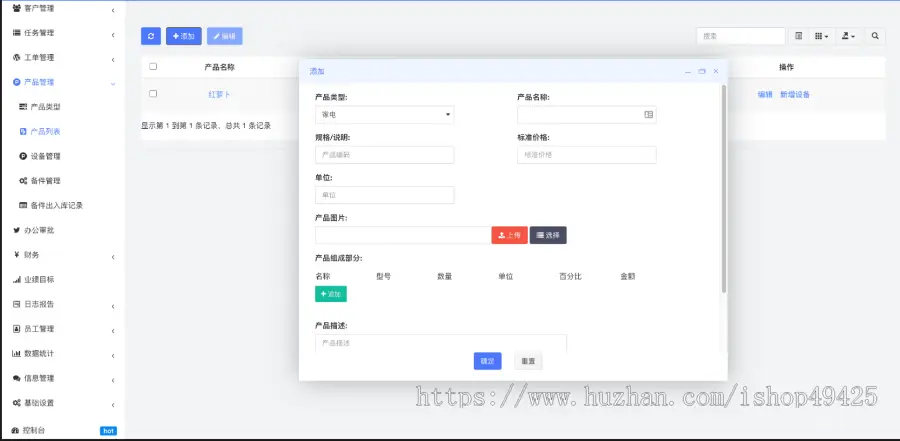Click the 标准价格 input field

[x=586, y=155]
